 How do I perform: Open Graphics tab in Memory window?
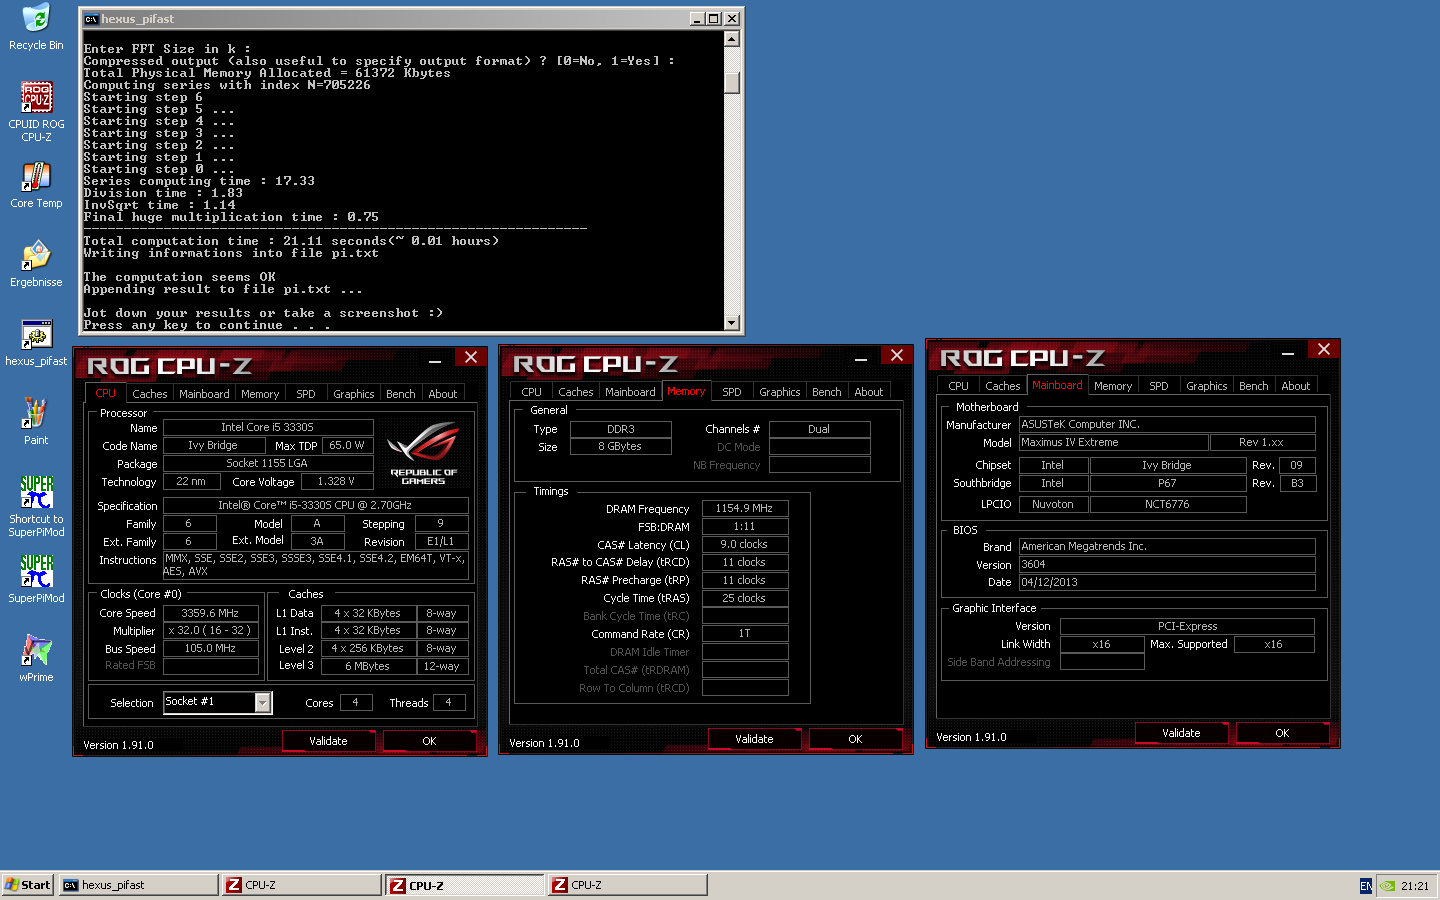tap(780, 392)
